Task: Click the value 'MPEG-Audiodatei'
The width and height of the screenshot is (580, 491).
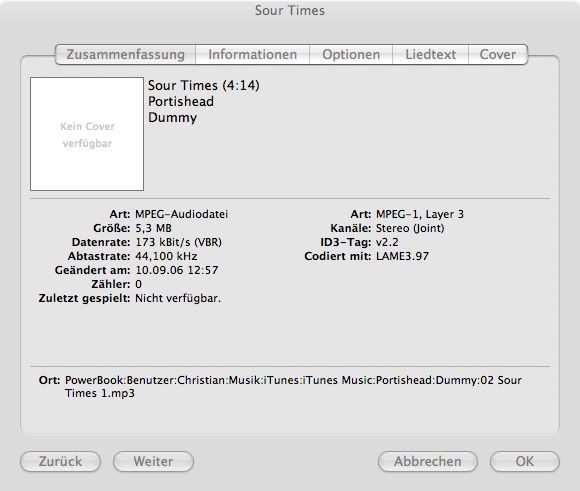Action: 182,214
